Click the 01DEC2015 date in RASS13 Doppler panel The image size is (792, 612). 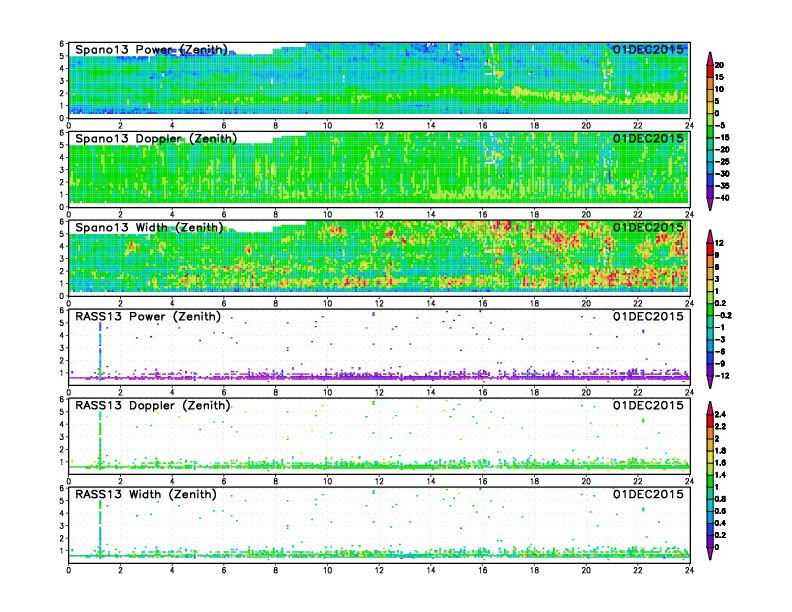tap(648, 405)
